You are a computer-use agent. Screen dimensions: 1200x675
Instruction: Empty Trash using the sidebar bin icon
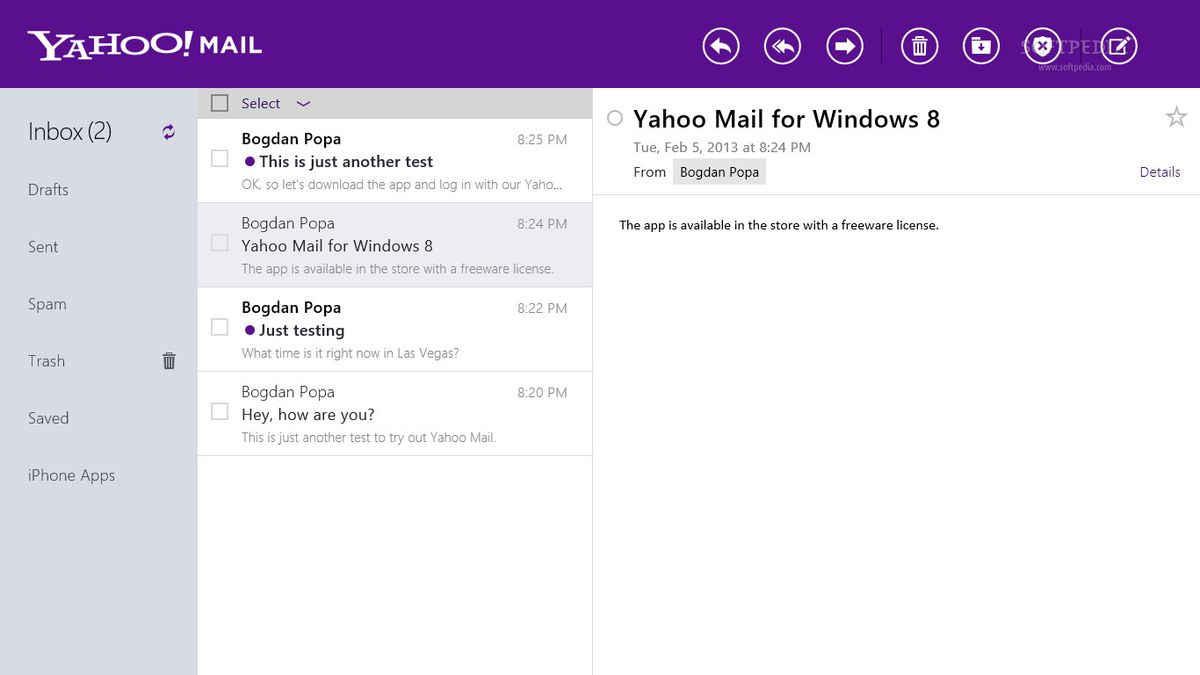pyautogui.click(x=169, y=361)
